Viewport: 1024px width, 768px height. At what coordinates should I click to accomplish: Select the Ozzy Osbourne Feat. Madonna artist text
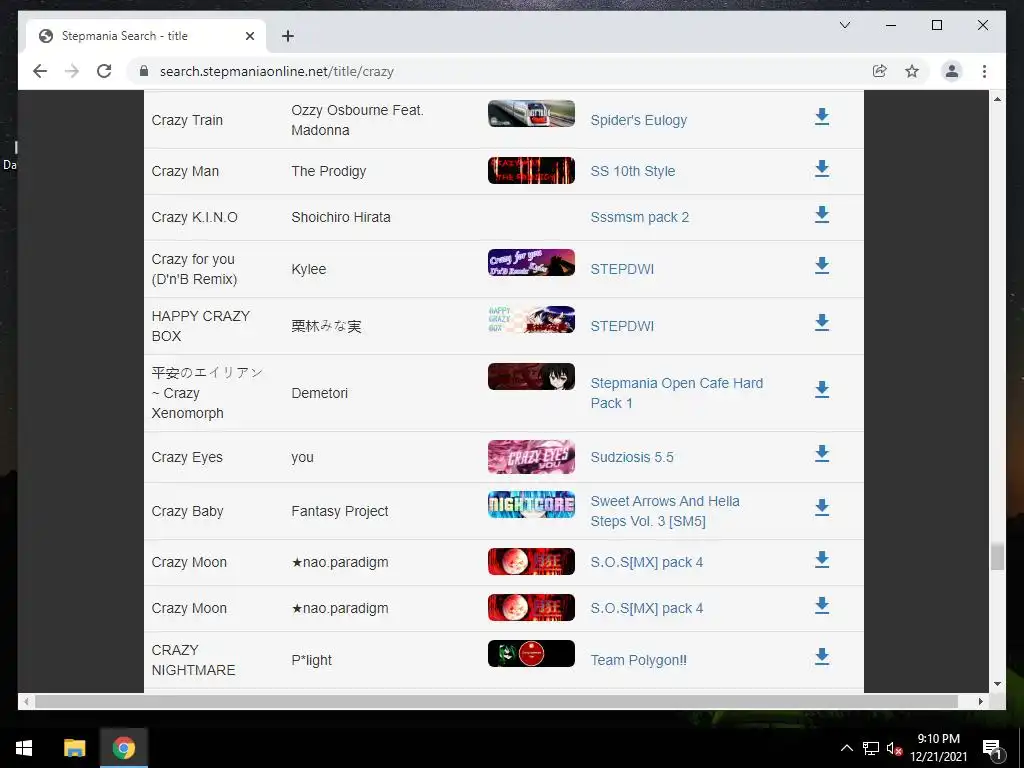357,120
